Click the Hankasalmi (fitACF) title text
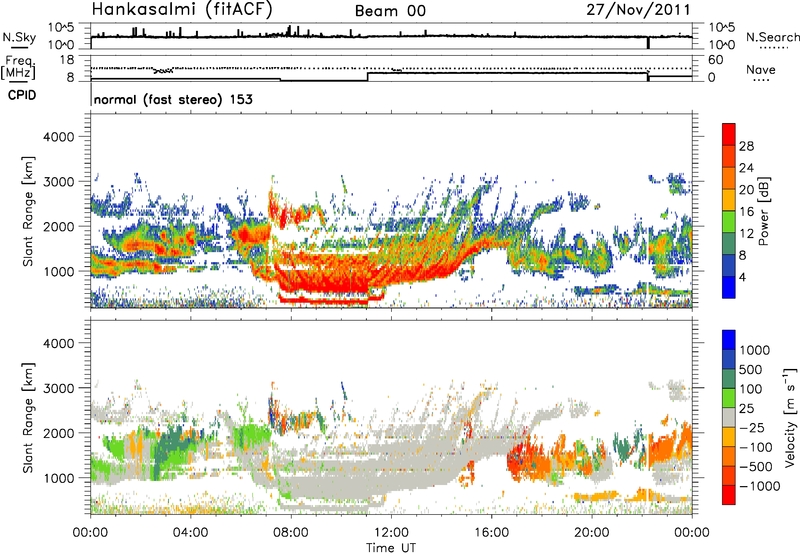Viewport: 800px width, 554px height. click(x=182, y=9)
